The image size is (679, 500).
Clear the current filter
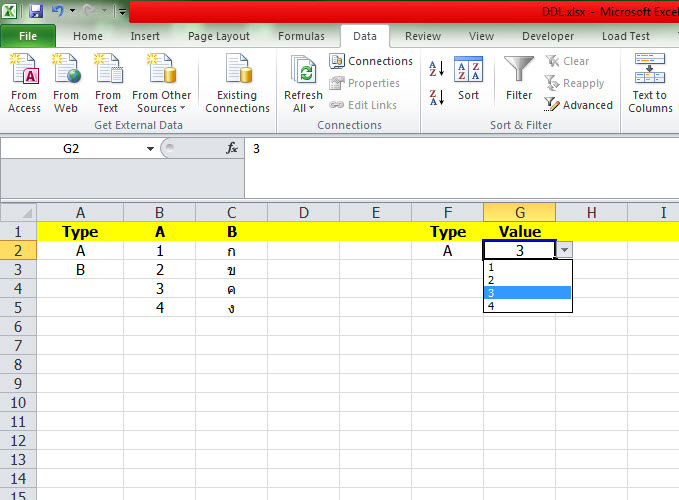coord(567,61)
